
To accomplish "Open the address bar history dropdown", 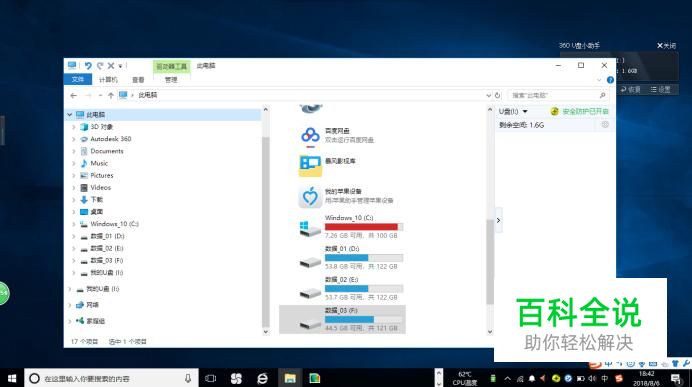I will point(489,95).
